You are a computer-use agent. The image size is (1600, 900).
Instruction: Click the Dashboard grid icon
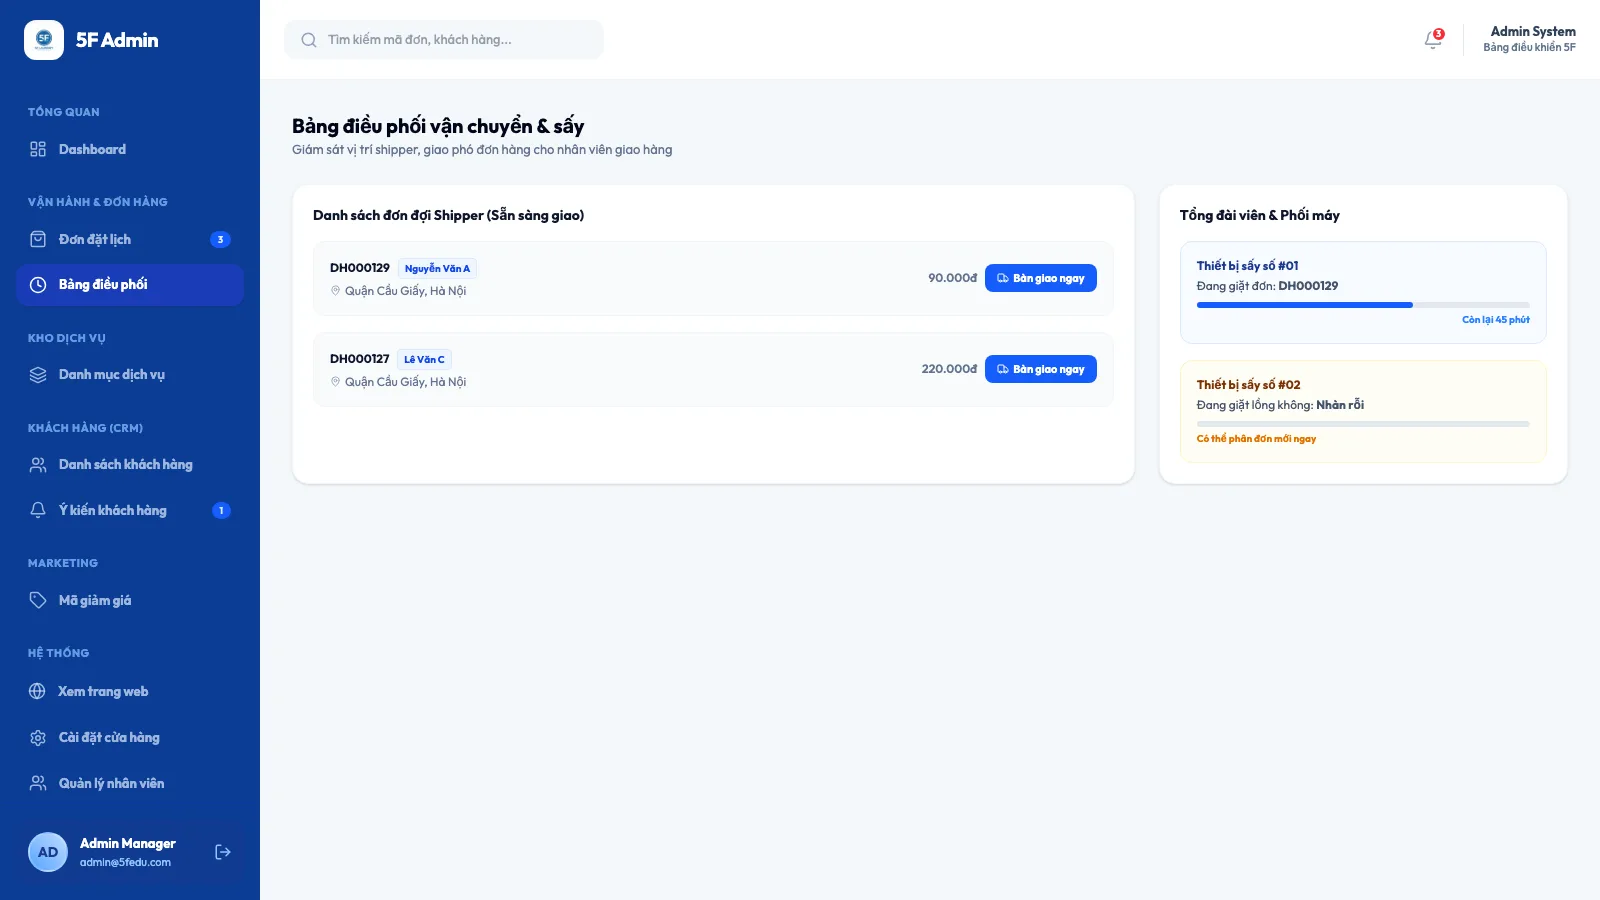pos(38,149)
